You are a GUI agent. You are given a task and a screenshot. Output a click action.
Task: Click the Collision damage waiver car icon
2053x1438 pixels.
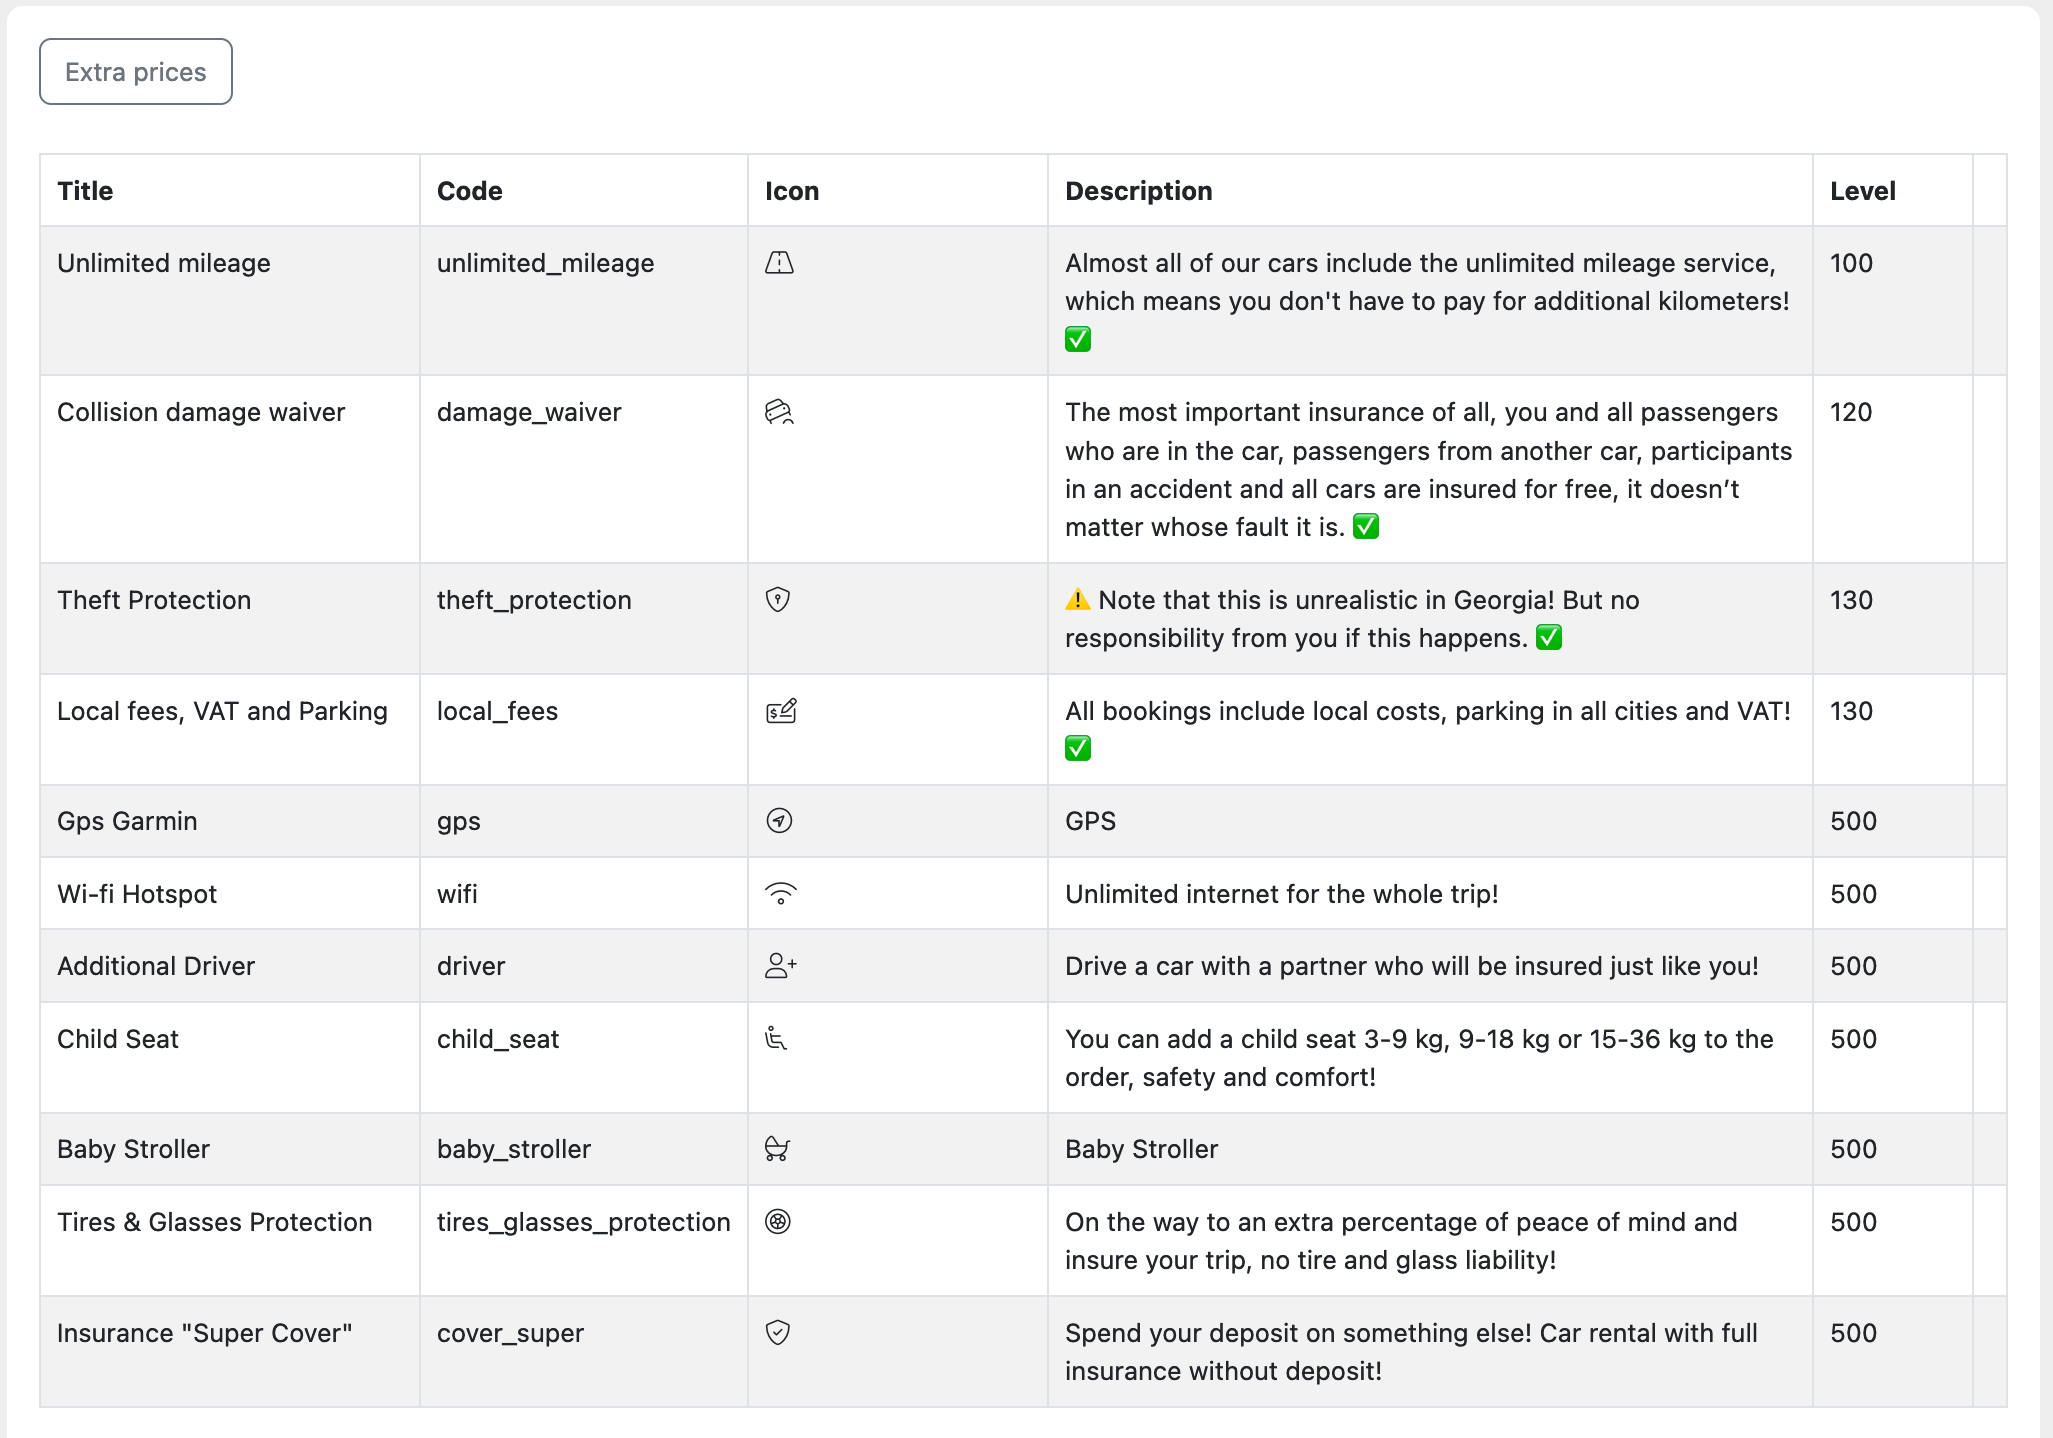click(779, 412)
